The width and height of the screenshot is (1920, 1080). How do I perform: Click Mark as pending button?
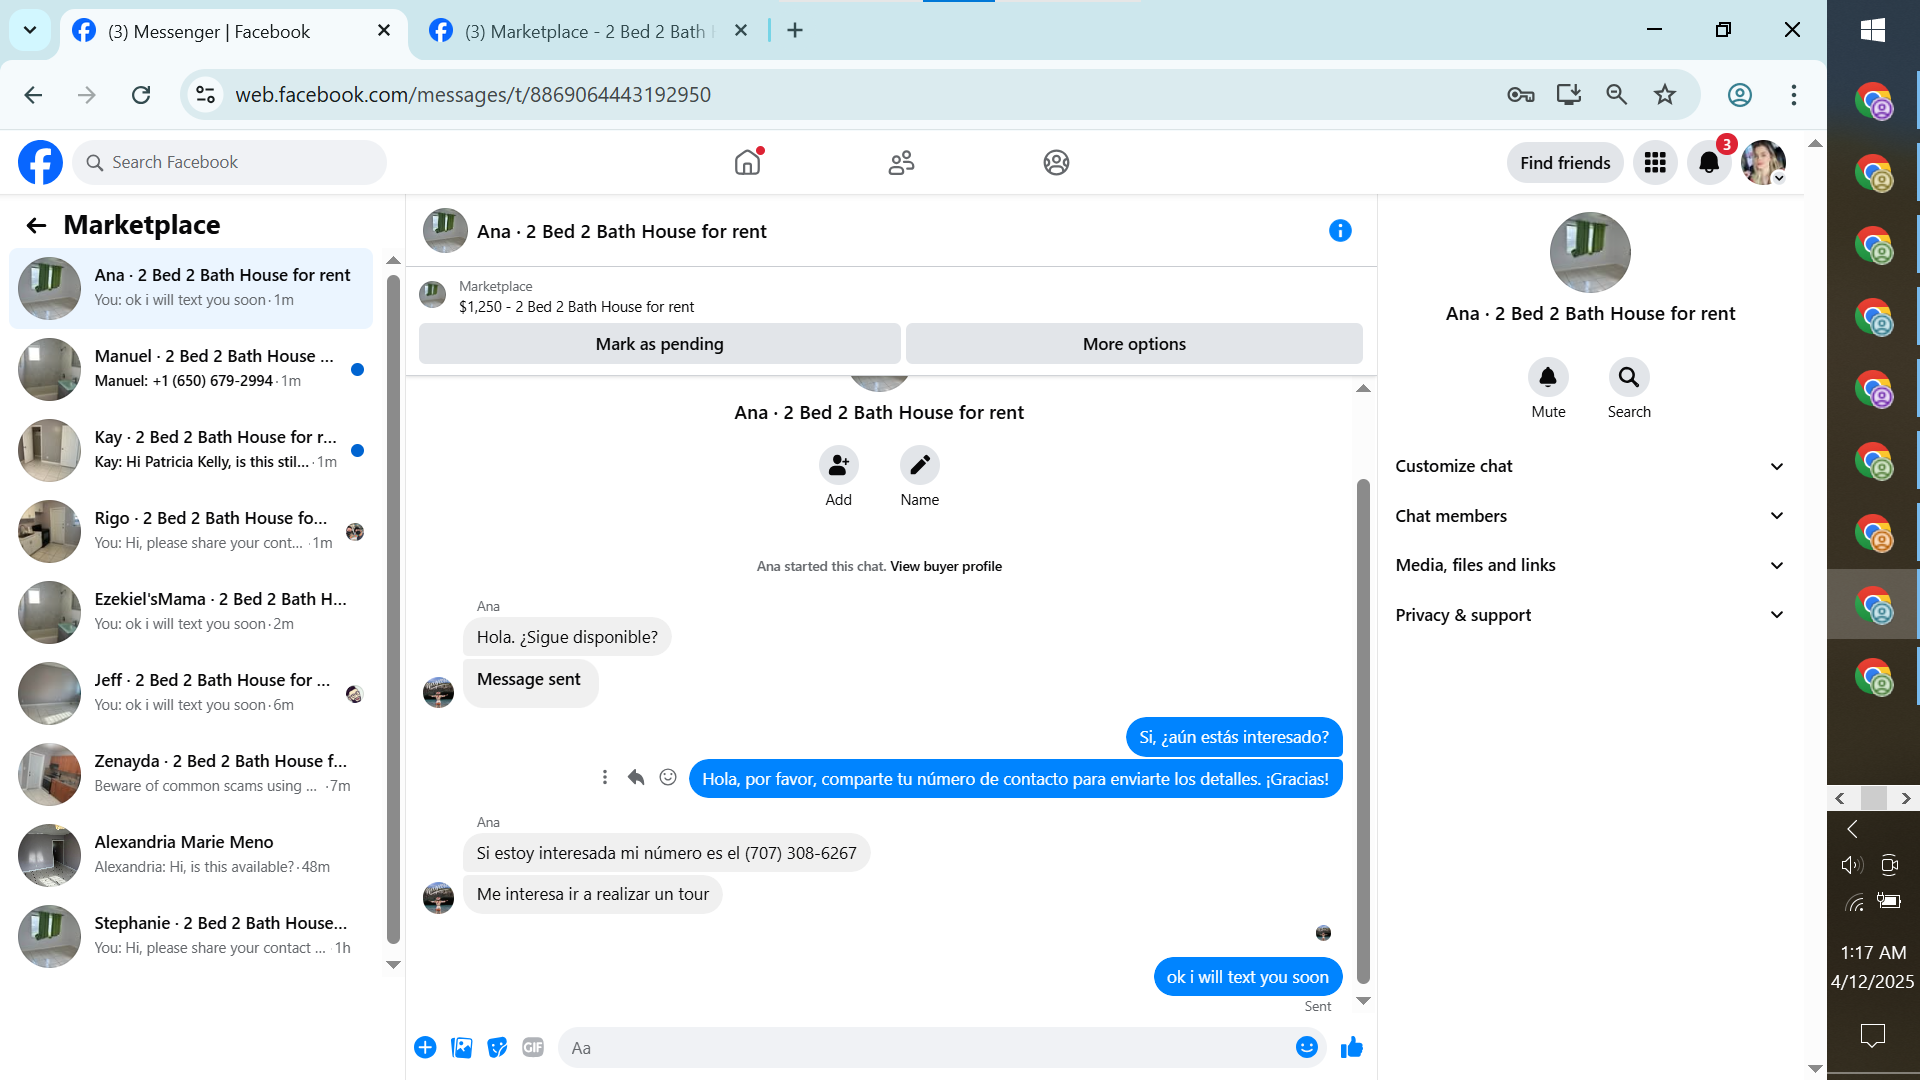point(660,344)
